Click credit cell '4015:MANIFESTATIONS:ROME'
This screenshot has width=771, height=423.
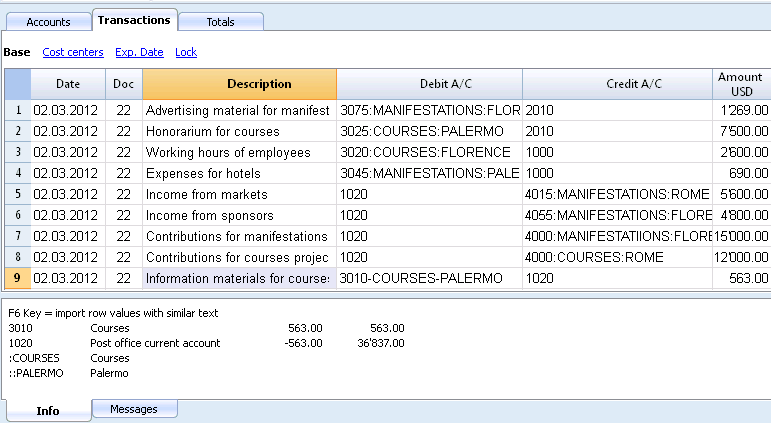pos(617,194)
